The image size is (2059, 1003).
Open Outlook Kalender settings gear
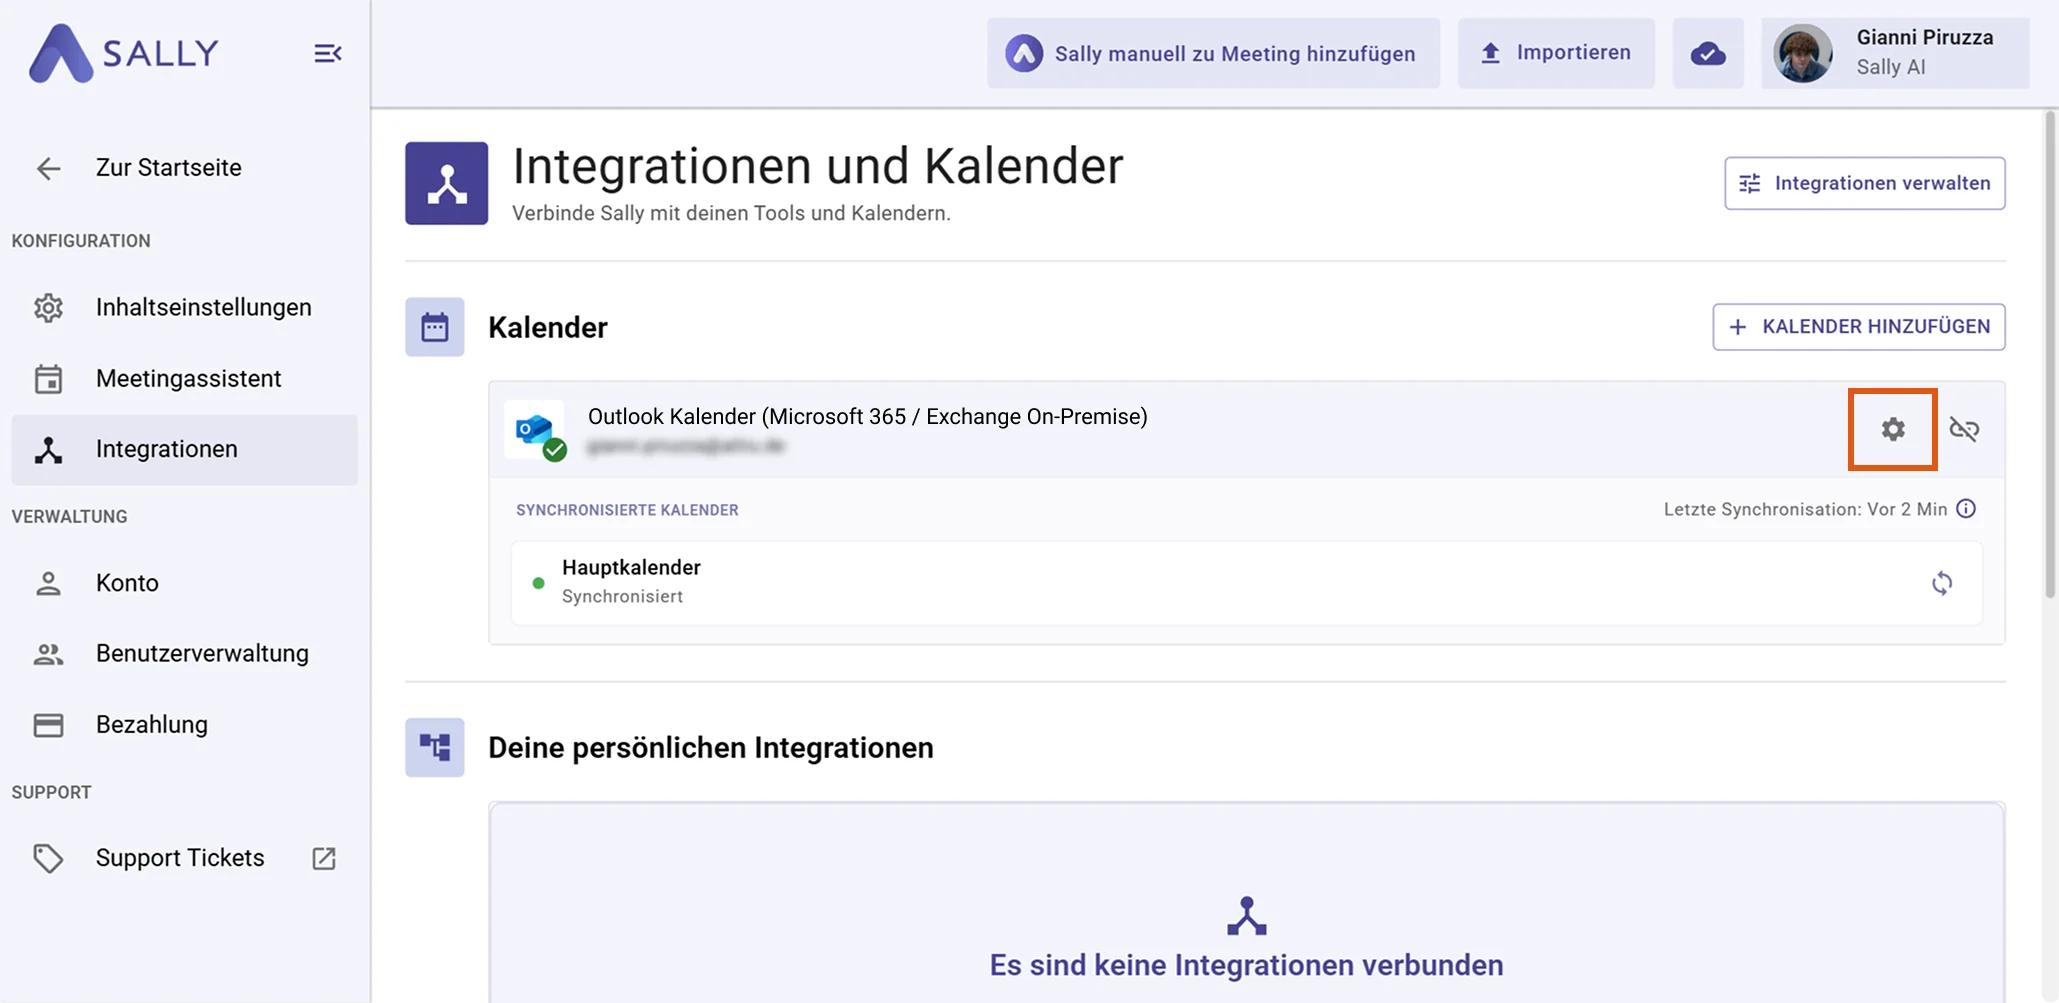tap(1892, 429)
